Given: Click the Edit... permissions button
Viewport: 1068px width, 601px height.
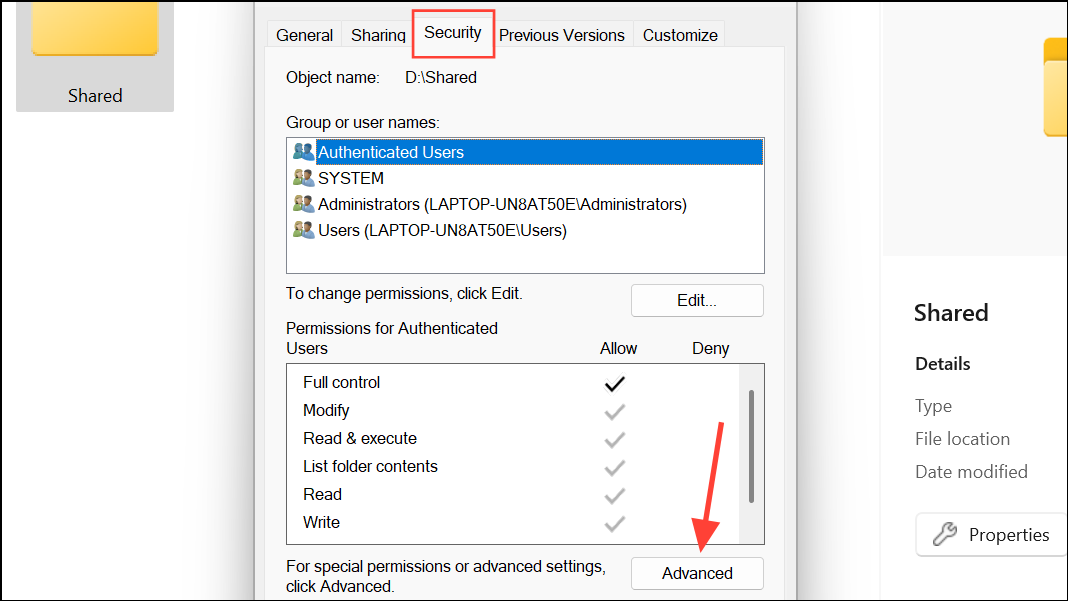Looking at the screenshot, I should (x=697, y=300).
